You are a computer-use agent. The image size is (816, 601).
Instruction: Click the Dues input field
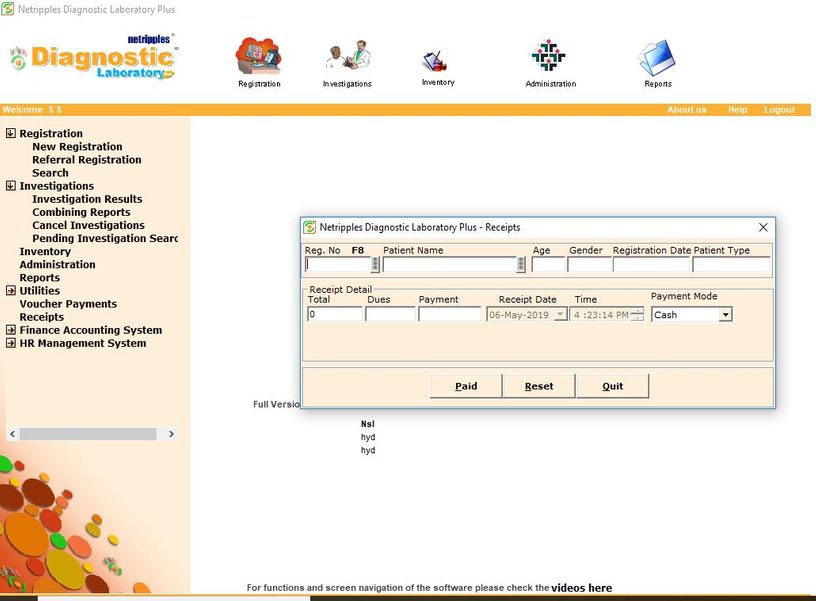point(390,314)
